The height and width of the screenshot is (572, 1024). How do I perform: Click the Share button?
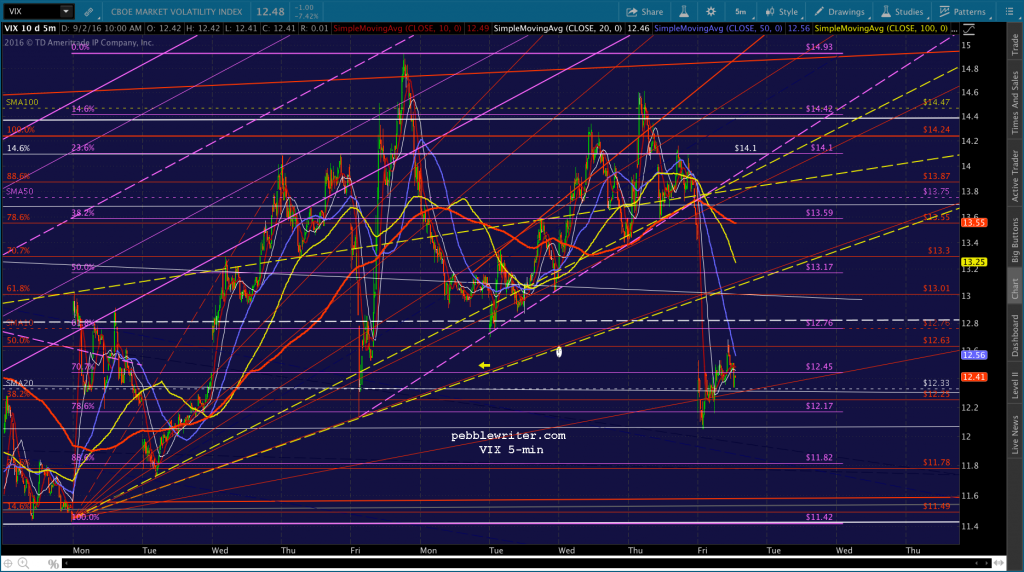(x=645, y=12)
